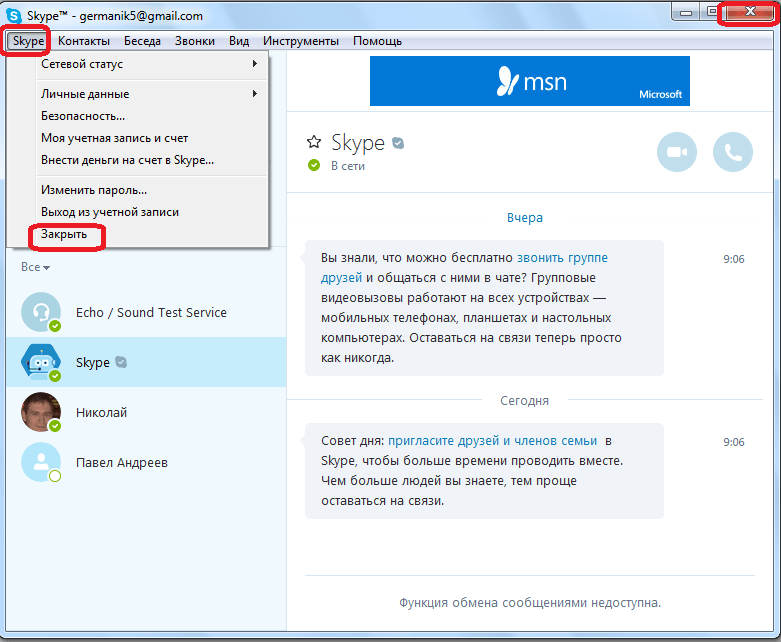The image size is (781, 642).
Task: Choose Выход из учетной записи
Action: [151, 212]
